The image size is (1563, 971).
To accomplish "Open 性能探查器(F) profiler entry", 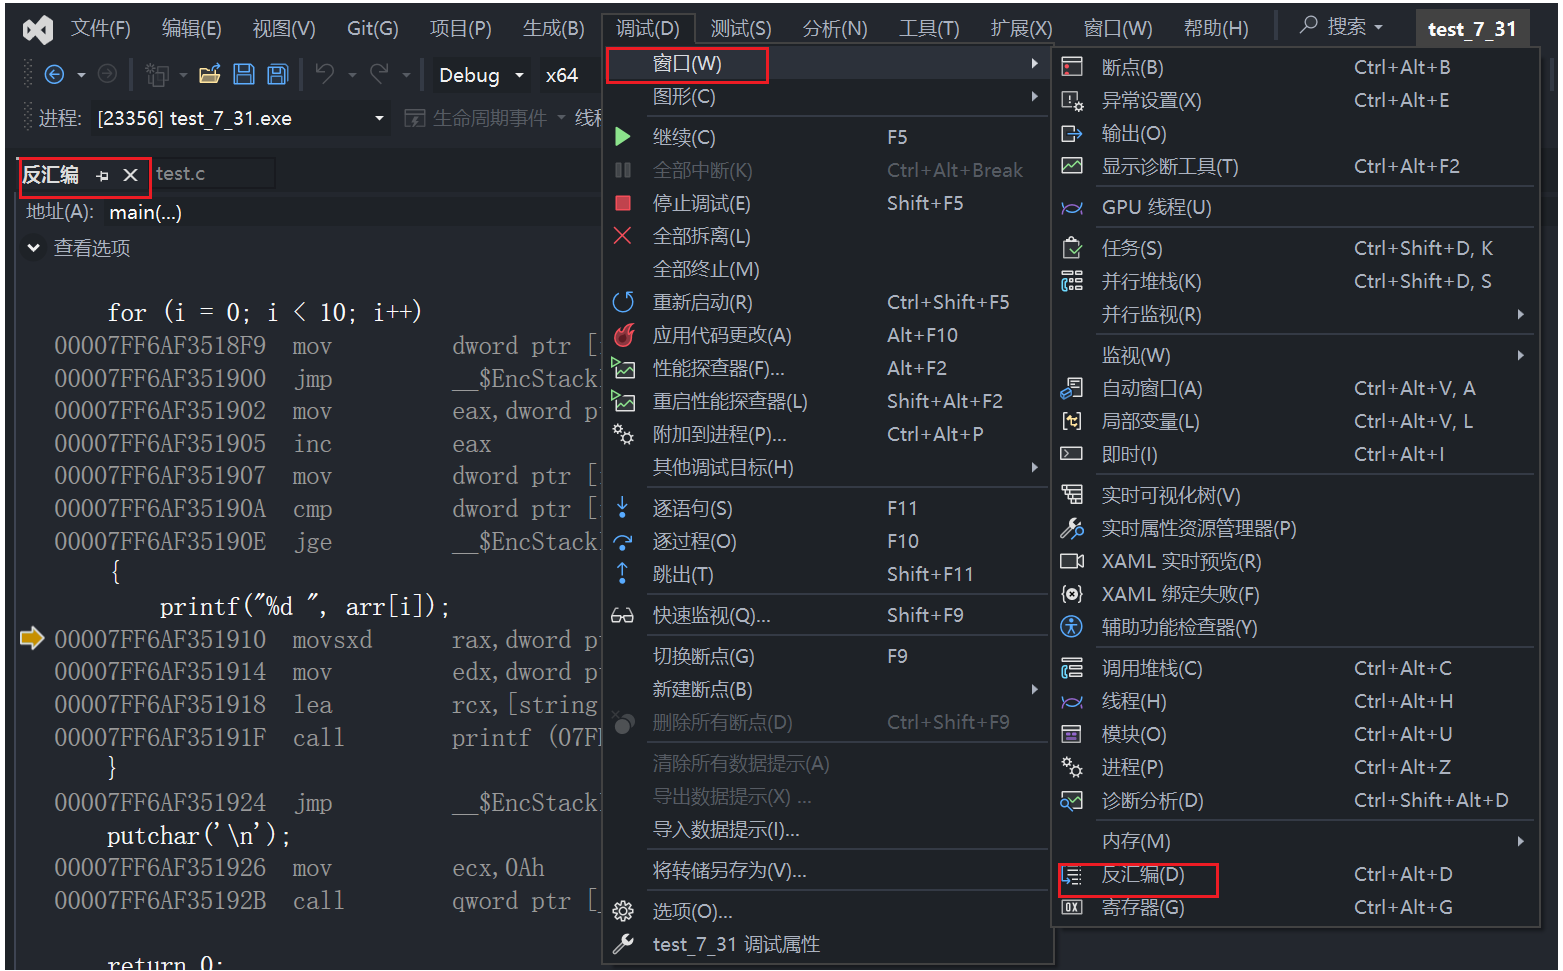I will [x=828, y=368].
